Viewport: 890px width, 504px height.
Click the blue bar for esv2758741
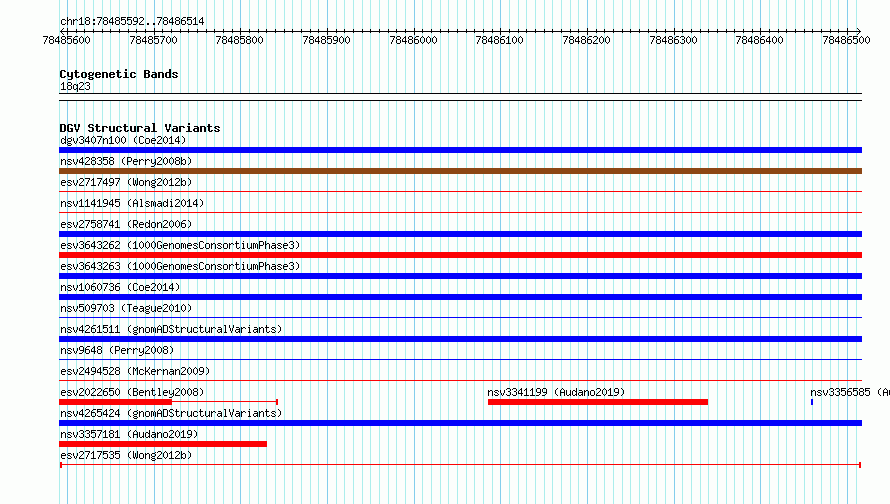[460, 234]
